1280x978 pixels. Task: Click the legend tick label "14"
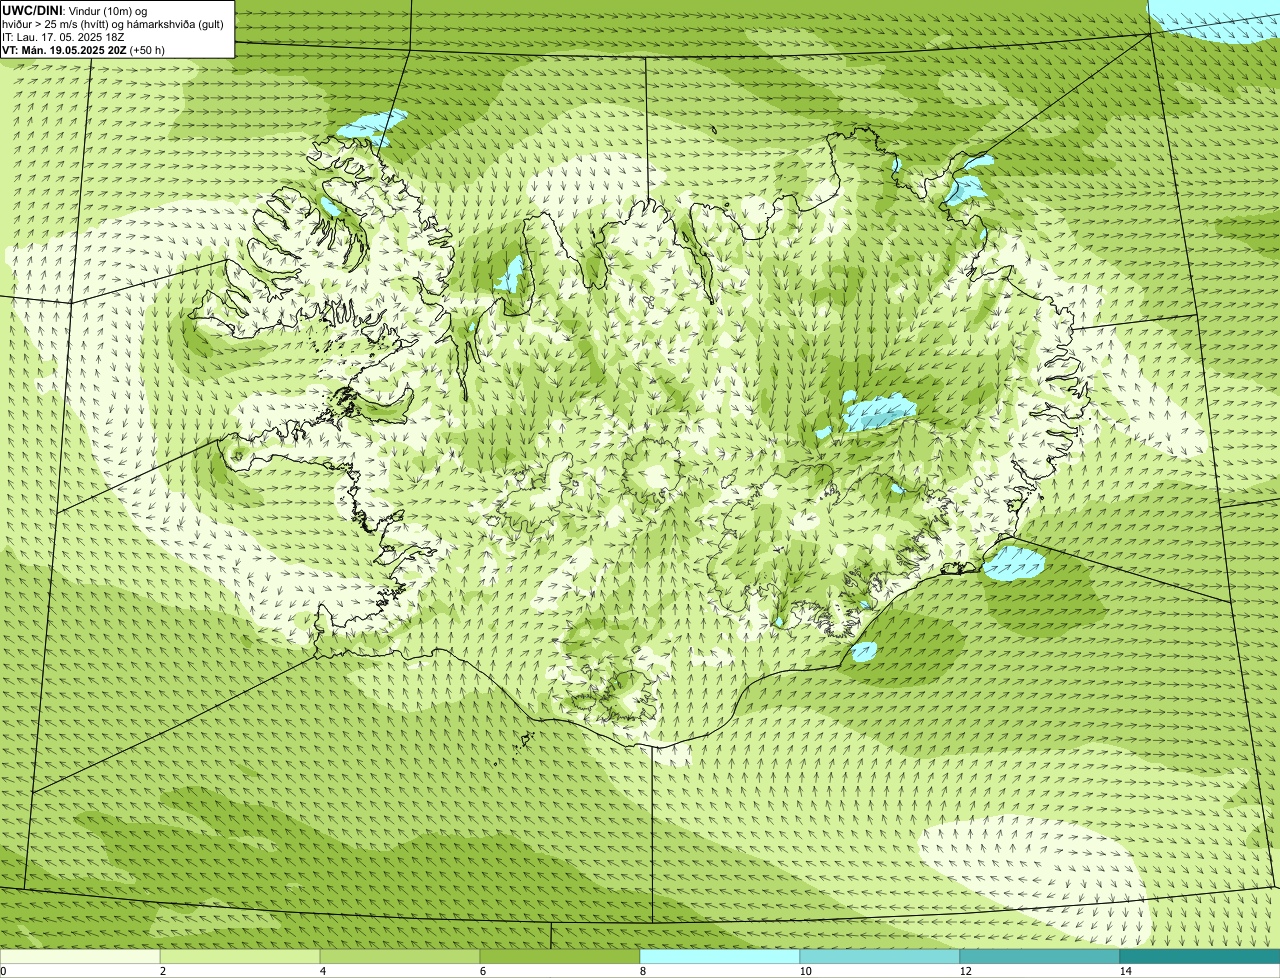[1125, 971]
